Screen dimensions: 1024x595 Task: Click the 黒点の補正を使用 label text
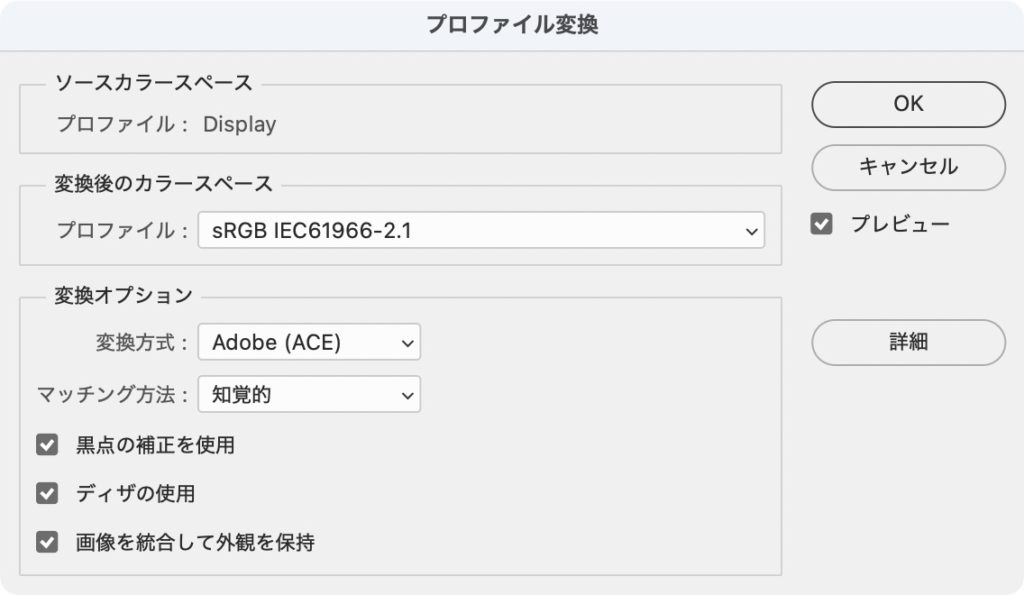point(155,445)
